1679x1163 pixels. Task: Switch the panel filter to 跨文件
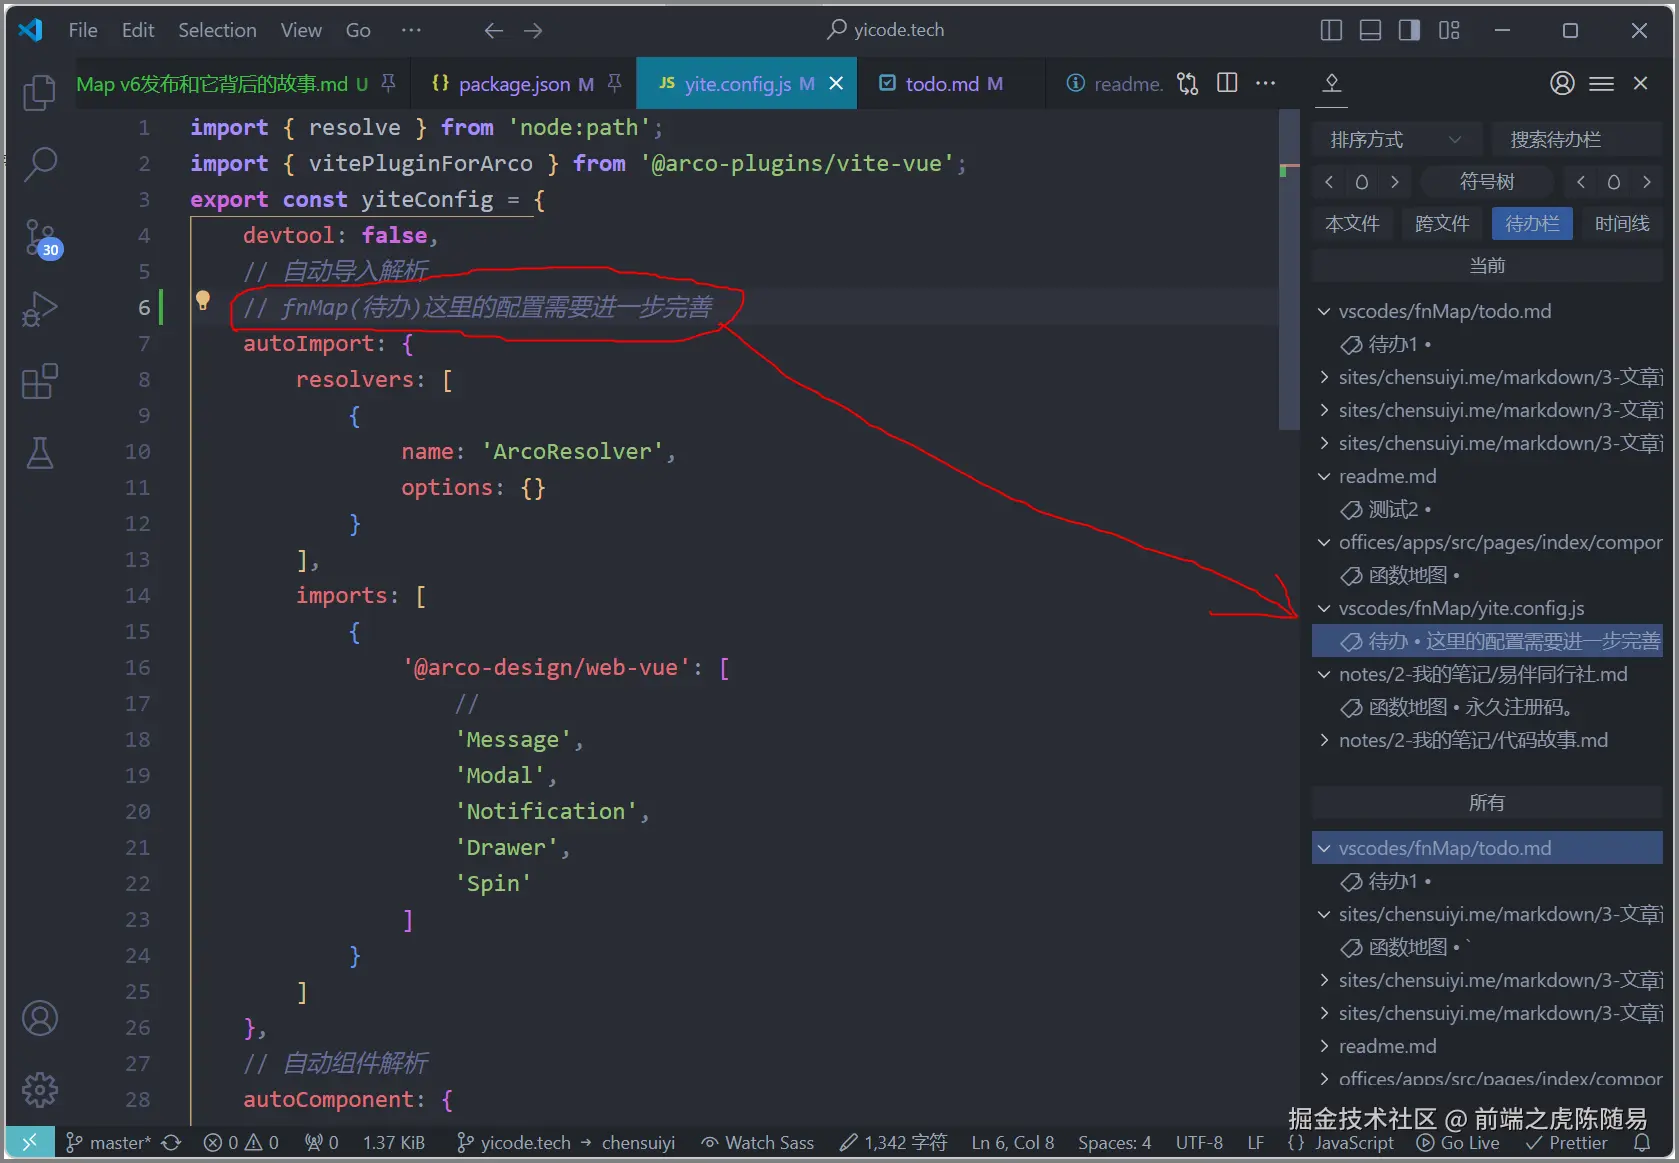pos(1442,223)
